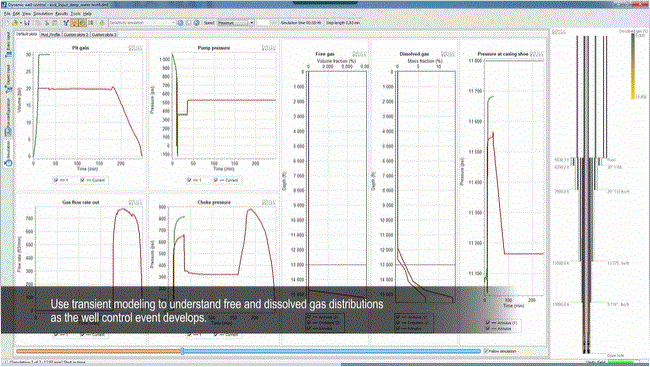The width and height of the screenshot is (650, 367).
Task: Toggle Annulus (T) checkbox in casing shoe legend
Action: coord(488,322)
